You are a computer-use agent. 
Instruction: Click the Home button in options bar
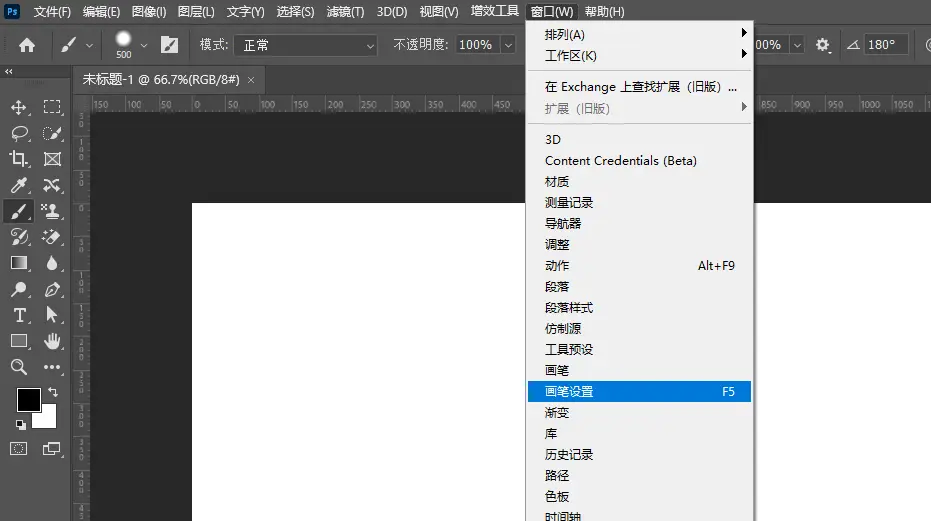pyautogui.click(x=27, y=45)
